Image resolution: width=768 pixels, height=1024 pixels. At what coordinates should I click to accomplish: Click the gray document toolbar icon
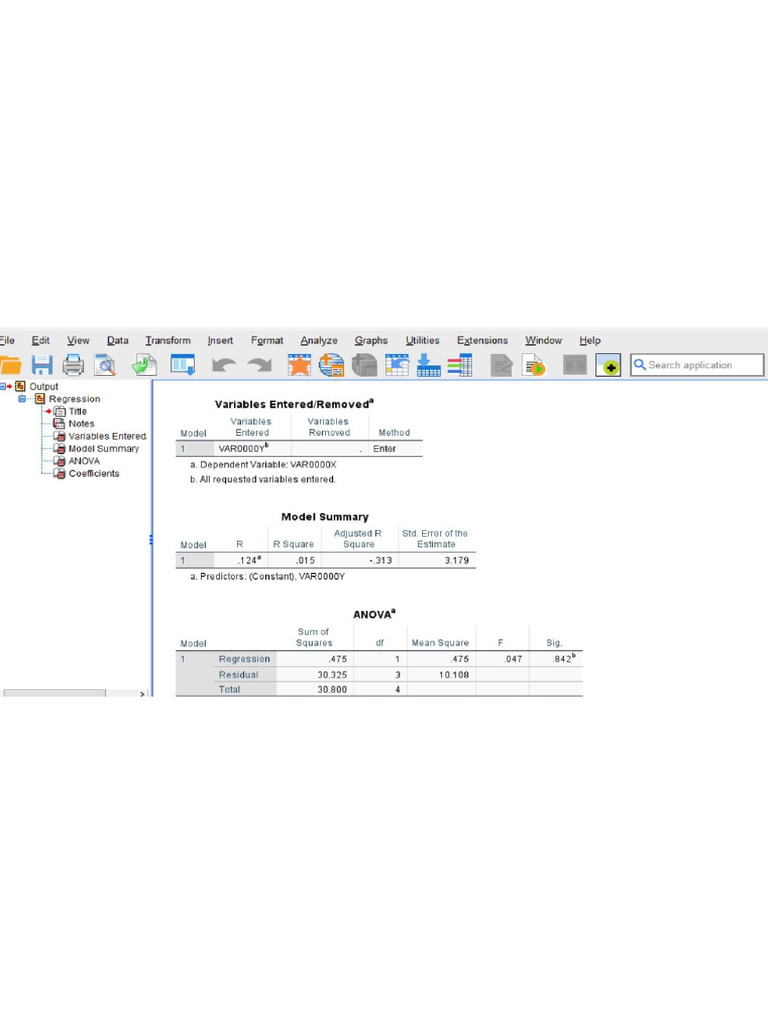click(502, 365)
